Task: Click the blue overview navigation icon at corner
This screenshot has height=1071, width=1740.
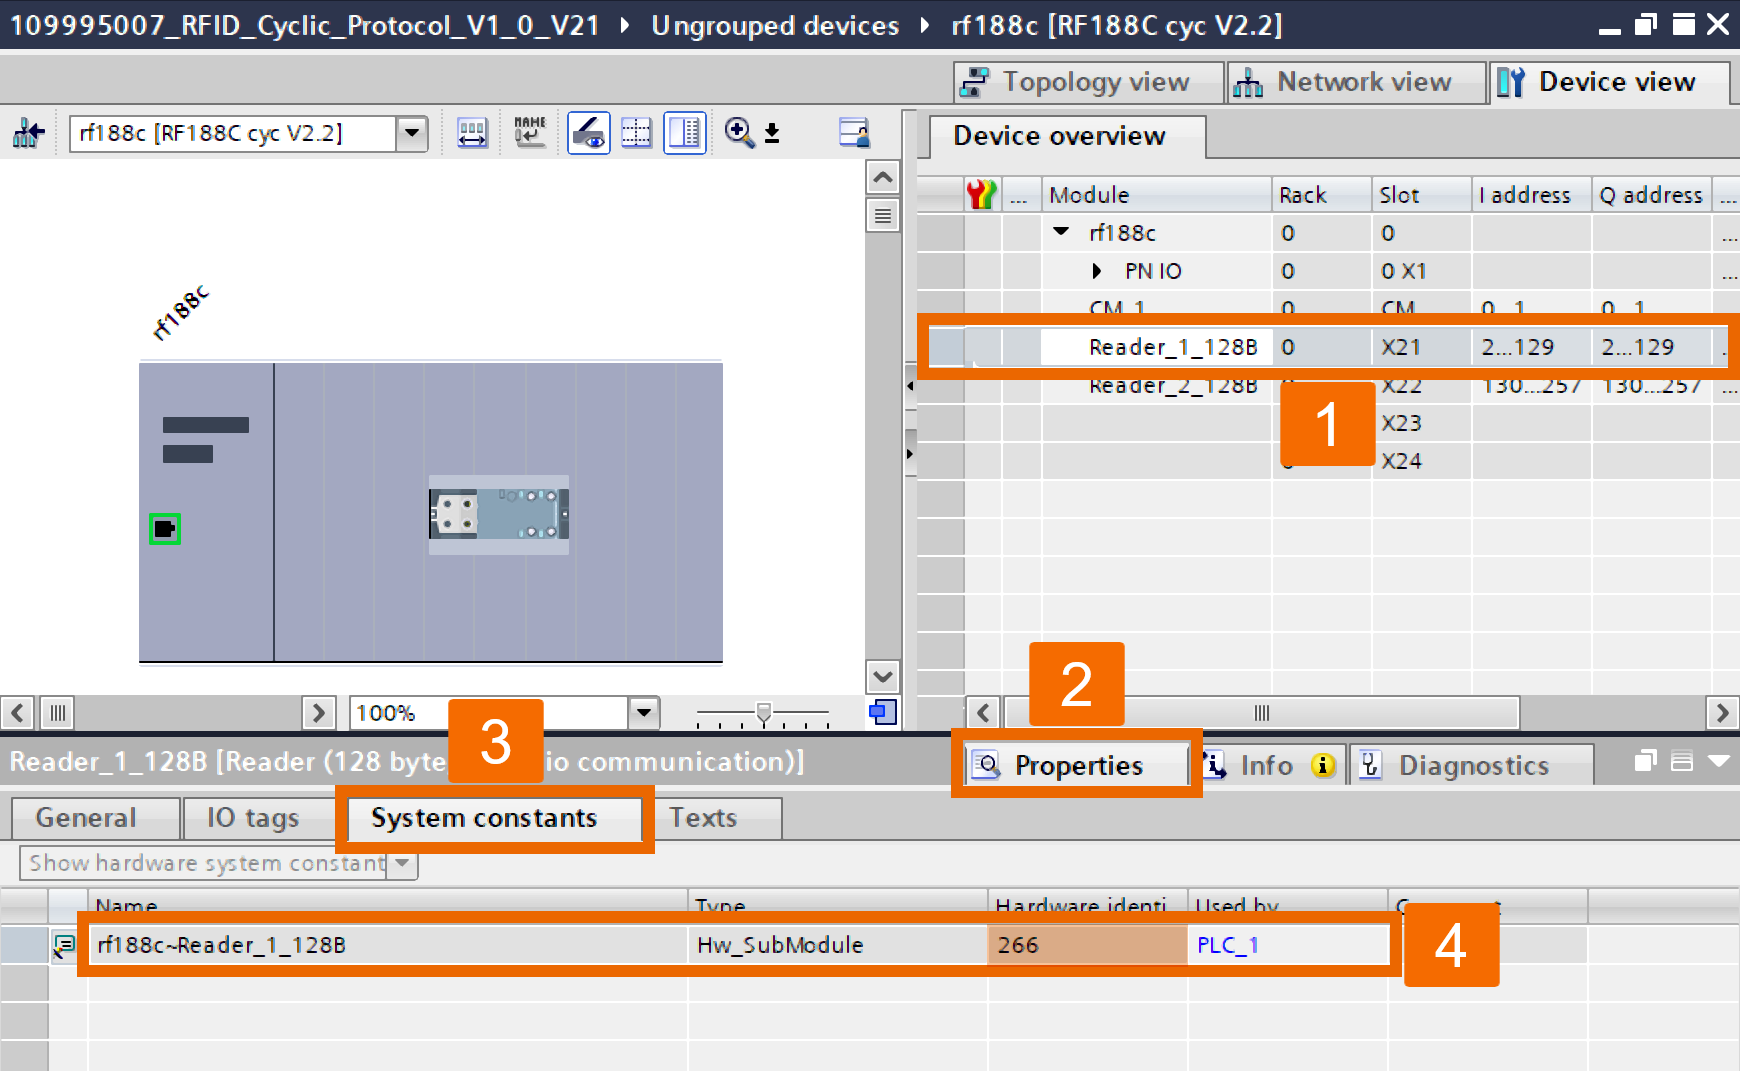Action: click(882, 712)
